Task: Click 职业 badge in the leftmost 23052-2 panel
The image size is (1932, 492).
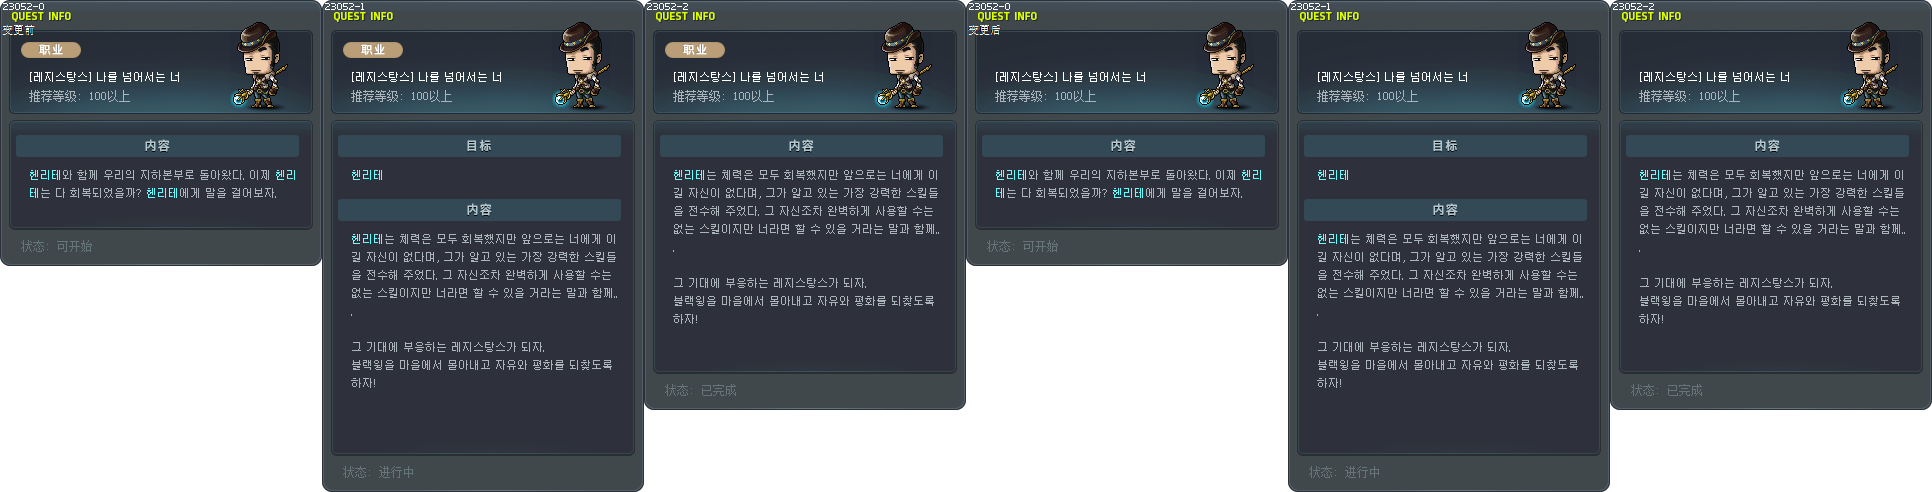Action: coord(695,49)
